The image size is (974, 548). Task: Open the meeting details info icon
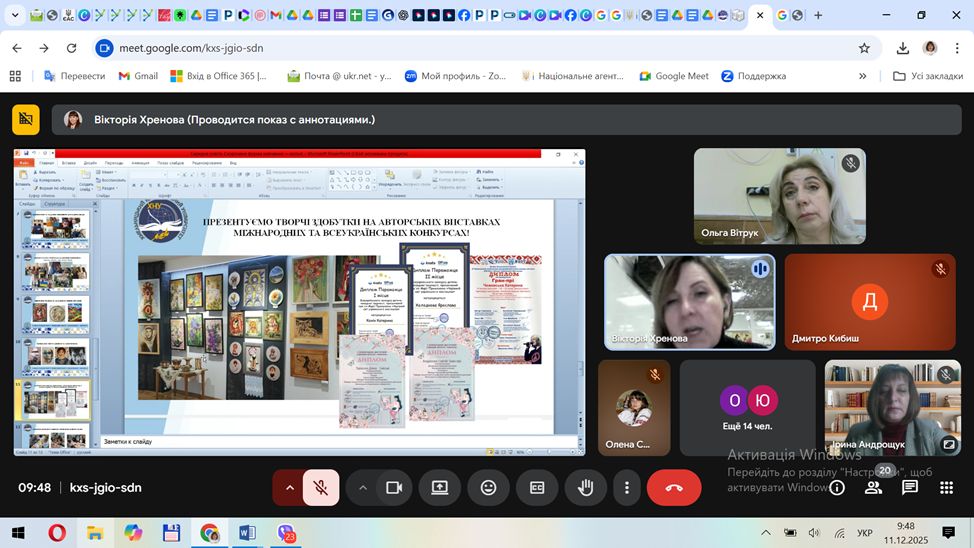[x=837, y=488]
